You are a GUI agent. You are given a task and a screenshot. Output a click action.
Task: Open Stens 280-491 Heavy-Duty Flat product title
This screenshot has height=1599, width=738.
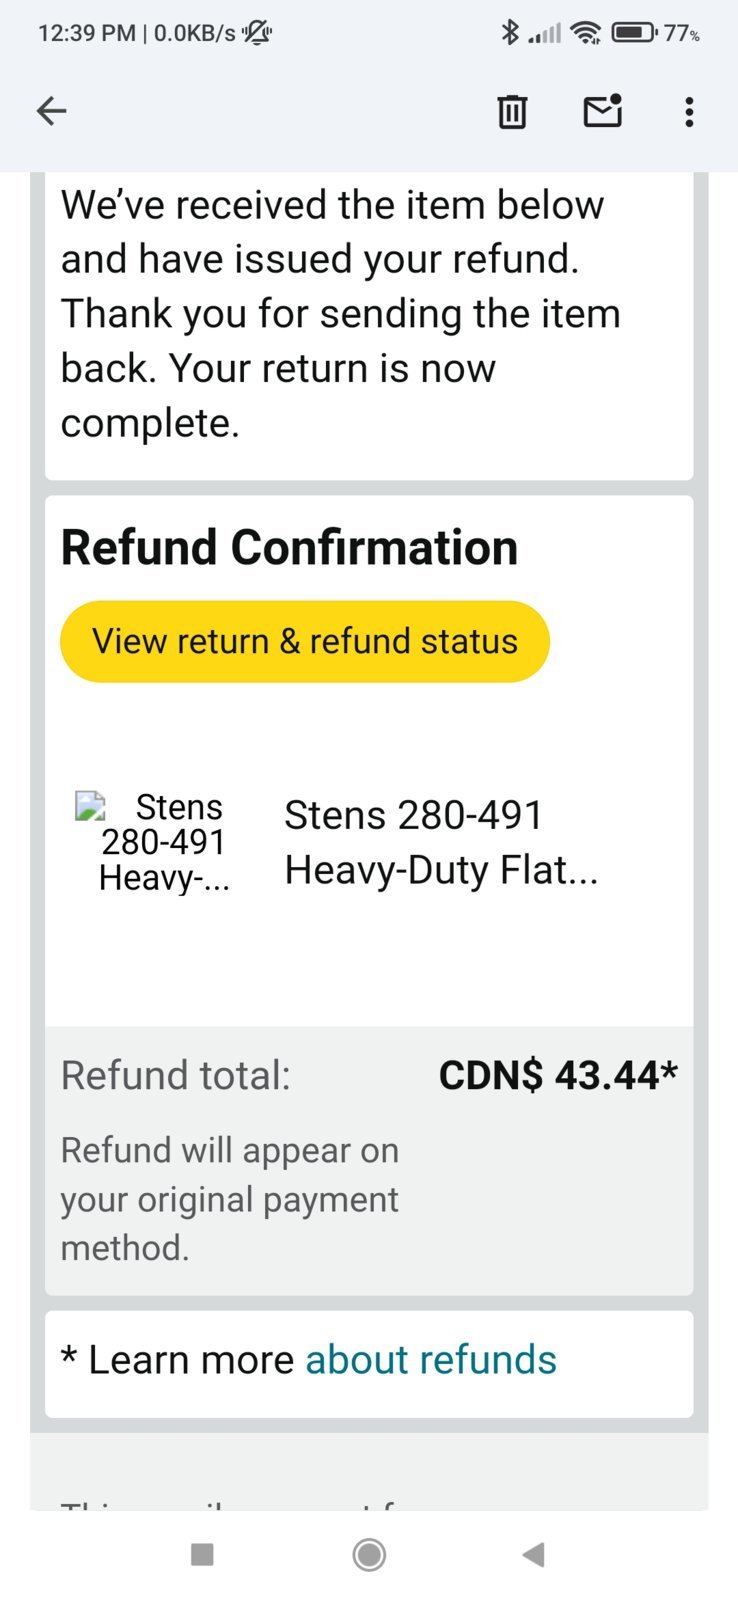tap(441, 842)
